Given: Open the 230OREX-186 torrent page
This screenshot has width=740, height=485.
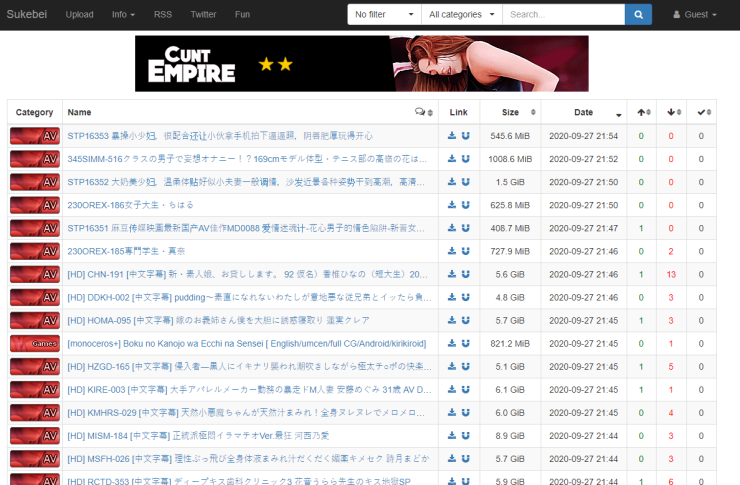Looking at the screenshot, I should point(130,205).
